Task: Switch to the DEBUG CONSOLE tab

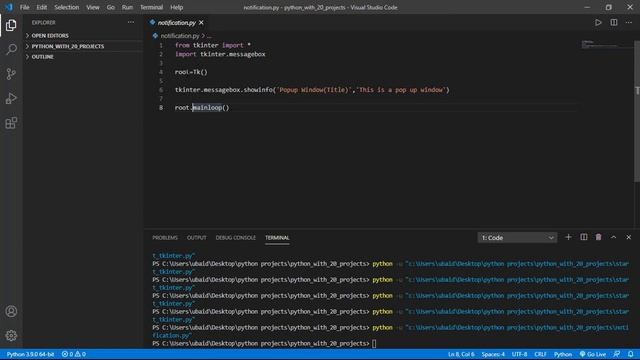Action: (x=236, y=238)
